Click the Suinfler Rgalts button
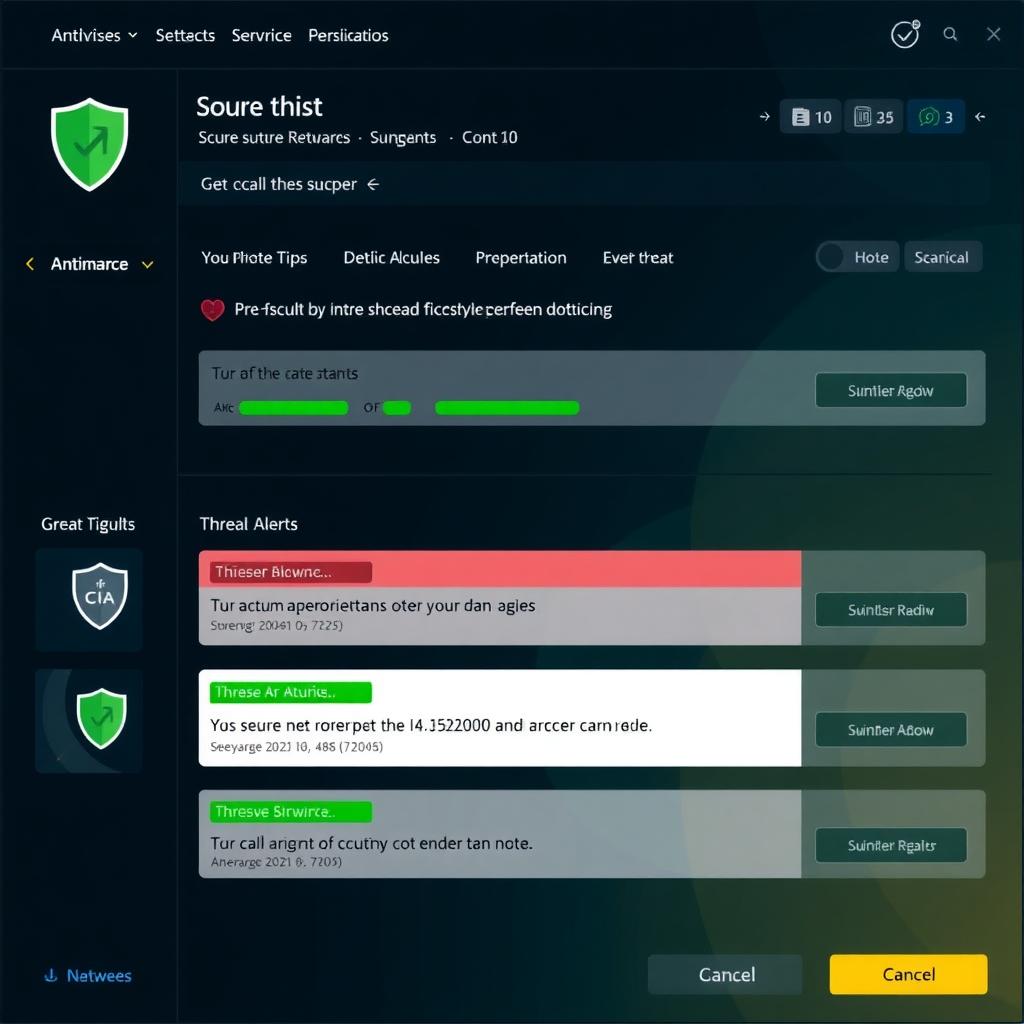This screenshot has height=1024, width=1024. click(891, 845)
